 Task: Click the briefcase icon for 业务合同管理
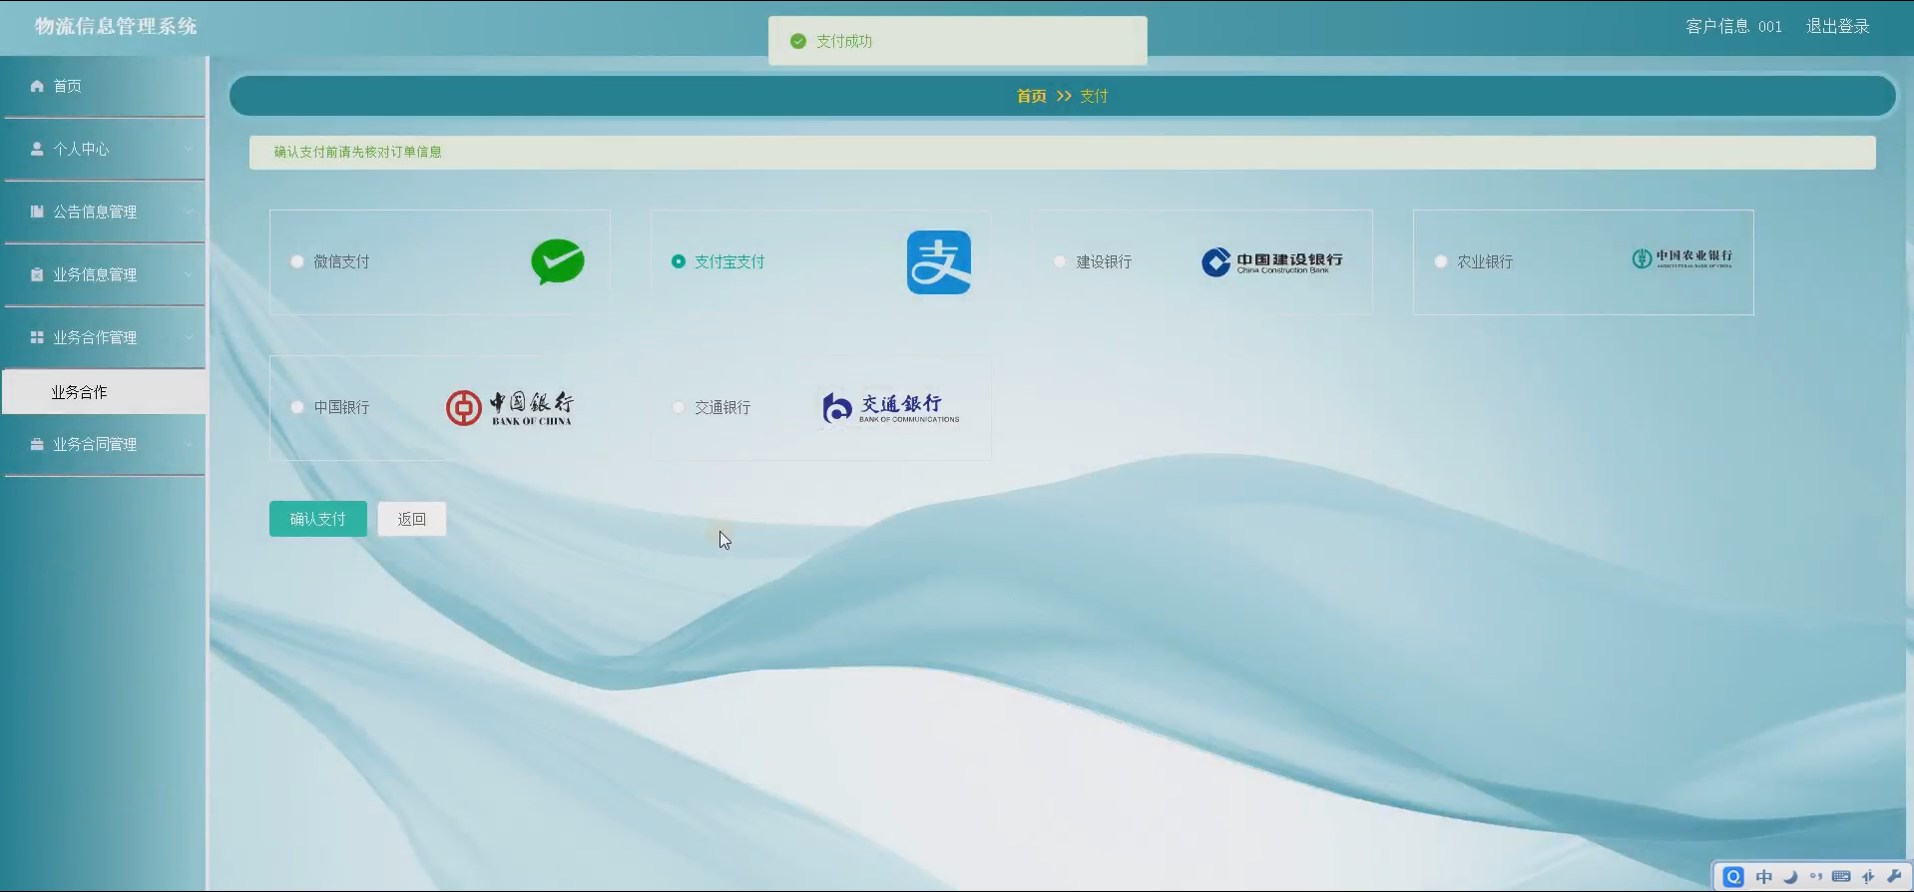(x=37, y=445)
